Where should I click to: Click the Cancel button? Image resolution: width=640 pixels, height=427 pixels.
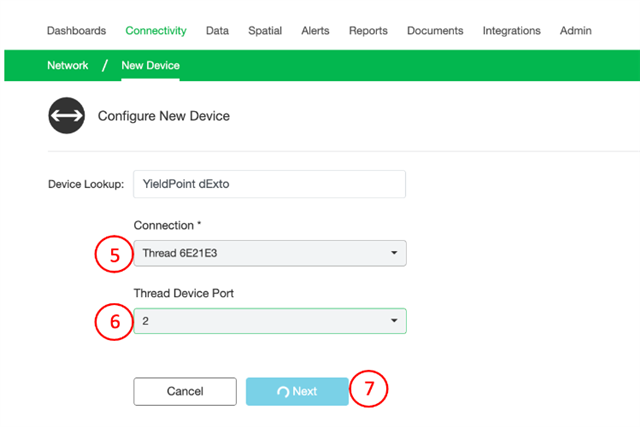[185, 391]
